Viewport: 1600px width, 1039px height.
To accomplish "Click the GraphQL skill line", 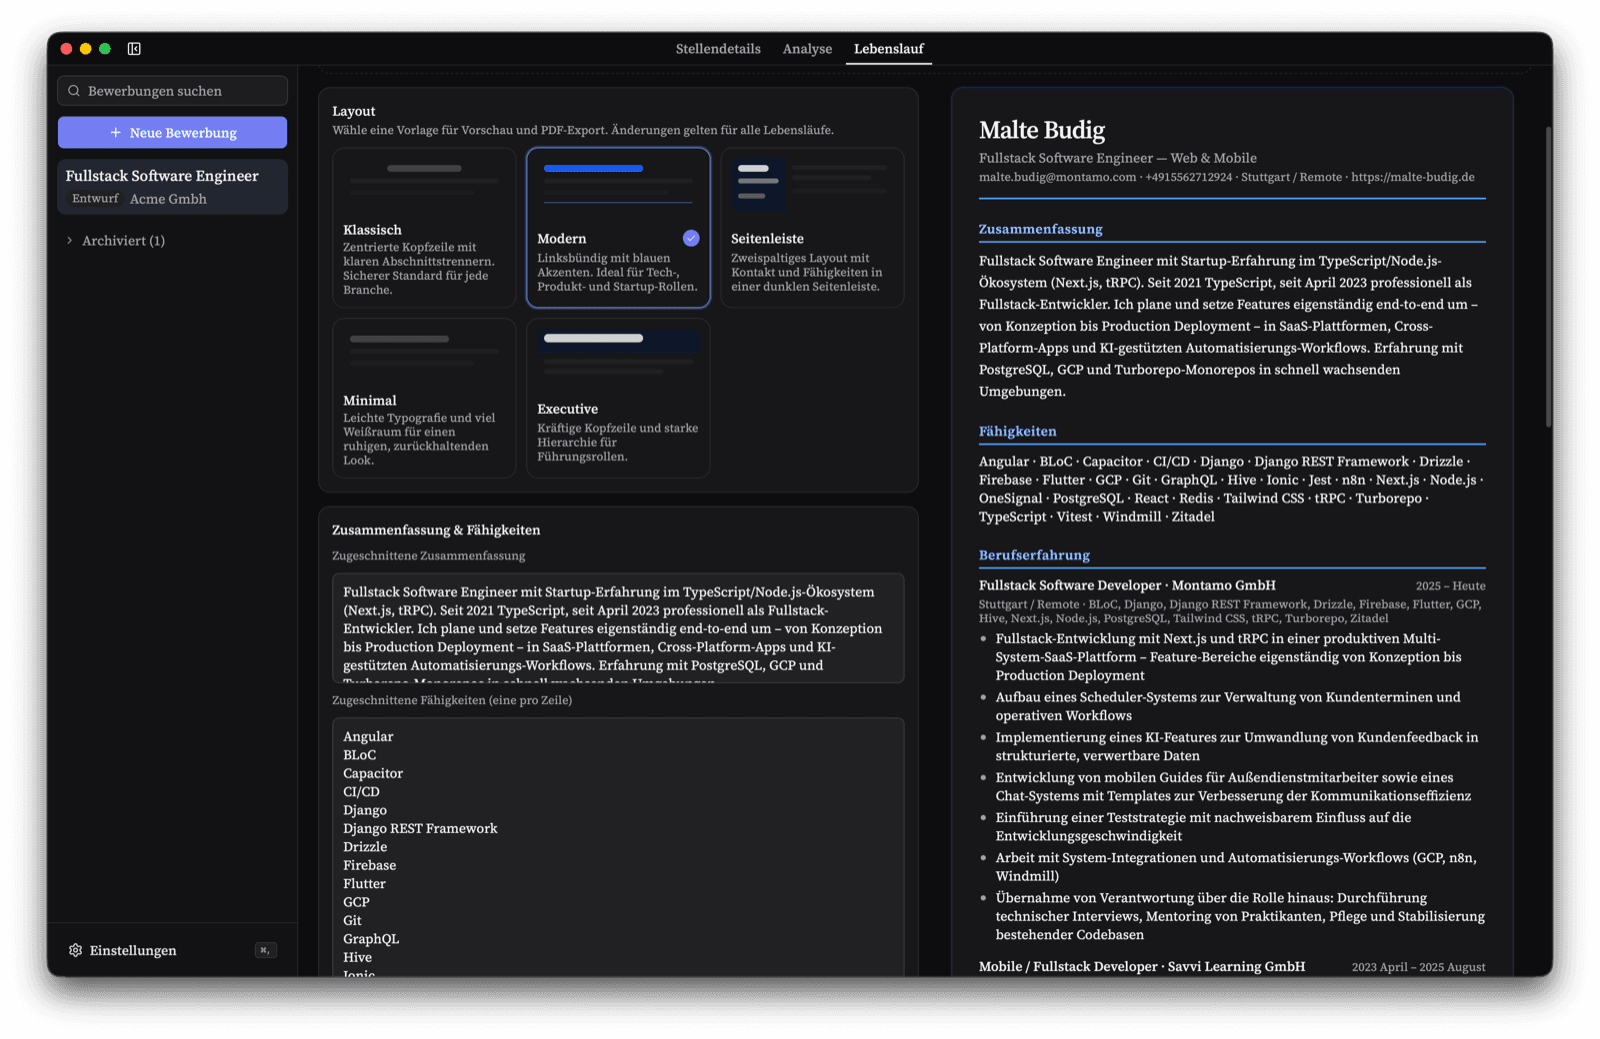I will pos(371,938).
